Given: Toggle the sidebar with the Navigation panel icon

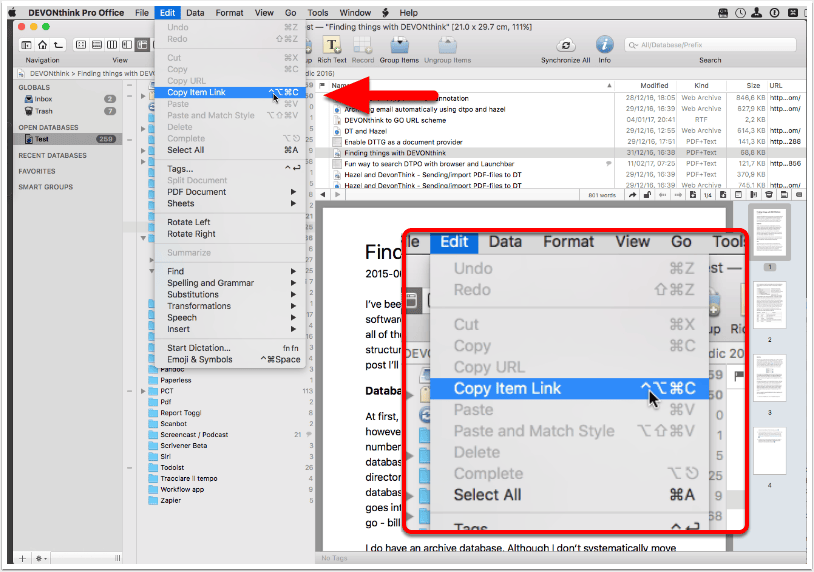Looking at the screenshot, I should [26, 45].
